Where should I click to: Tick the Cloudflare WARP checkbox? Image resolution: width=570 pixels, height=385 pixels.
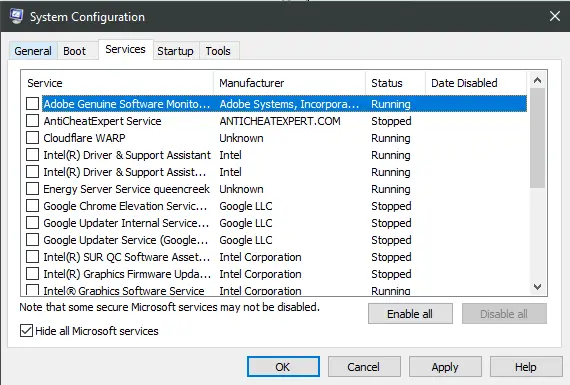(x=32, y=138)
